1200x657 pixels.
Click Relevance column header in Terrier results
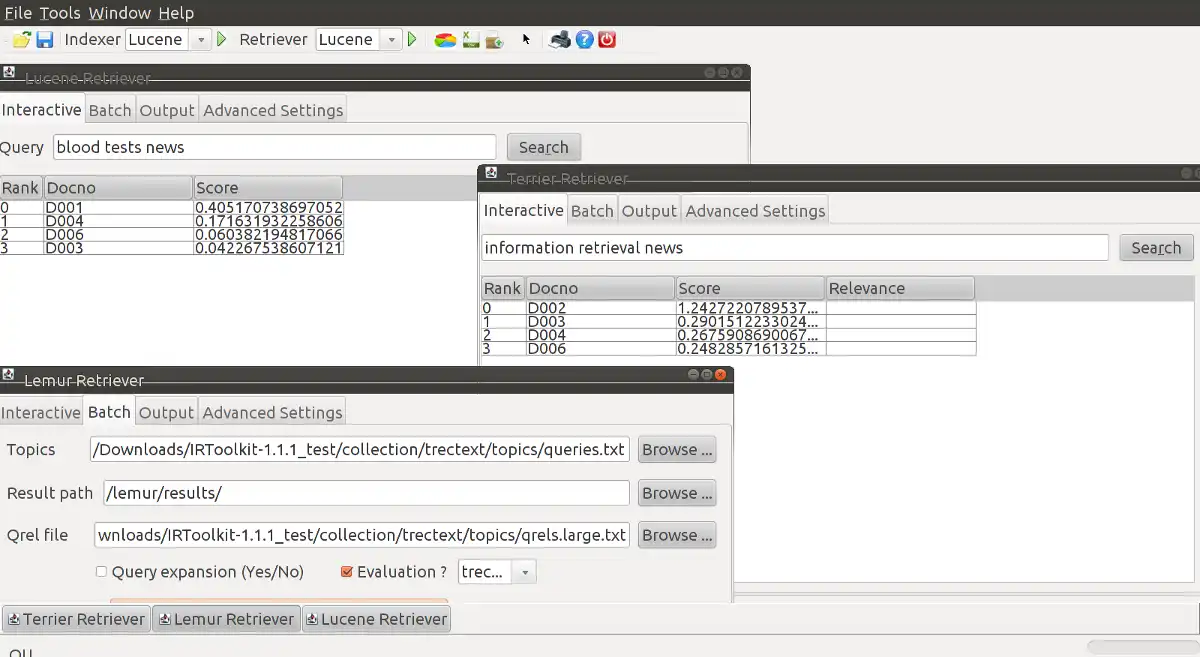[900, 288]
